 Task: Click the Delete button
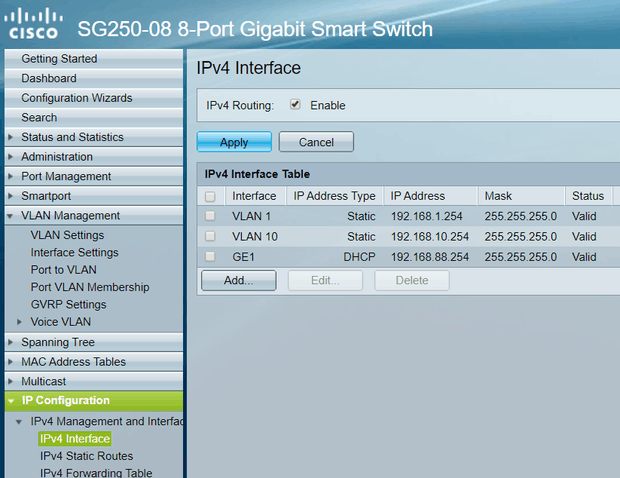(412, 280)
